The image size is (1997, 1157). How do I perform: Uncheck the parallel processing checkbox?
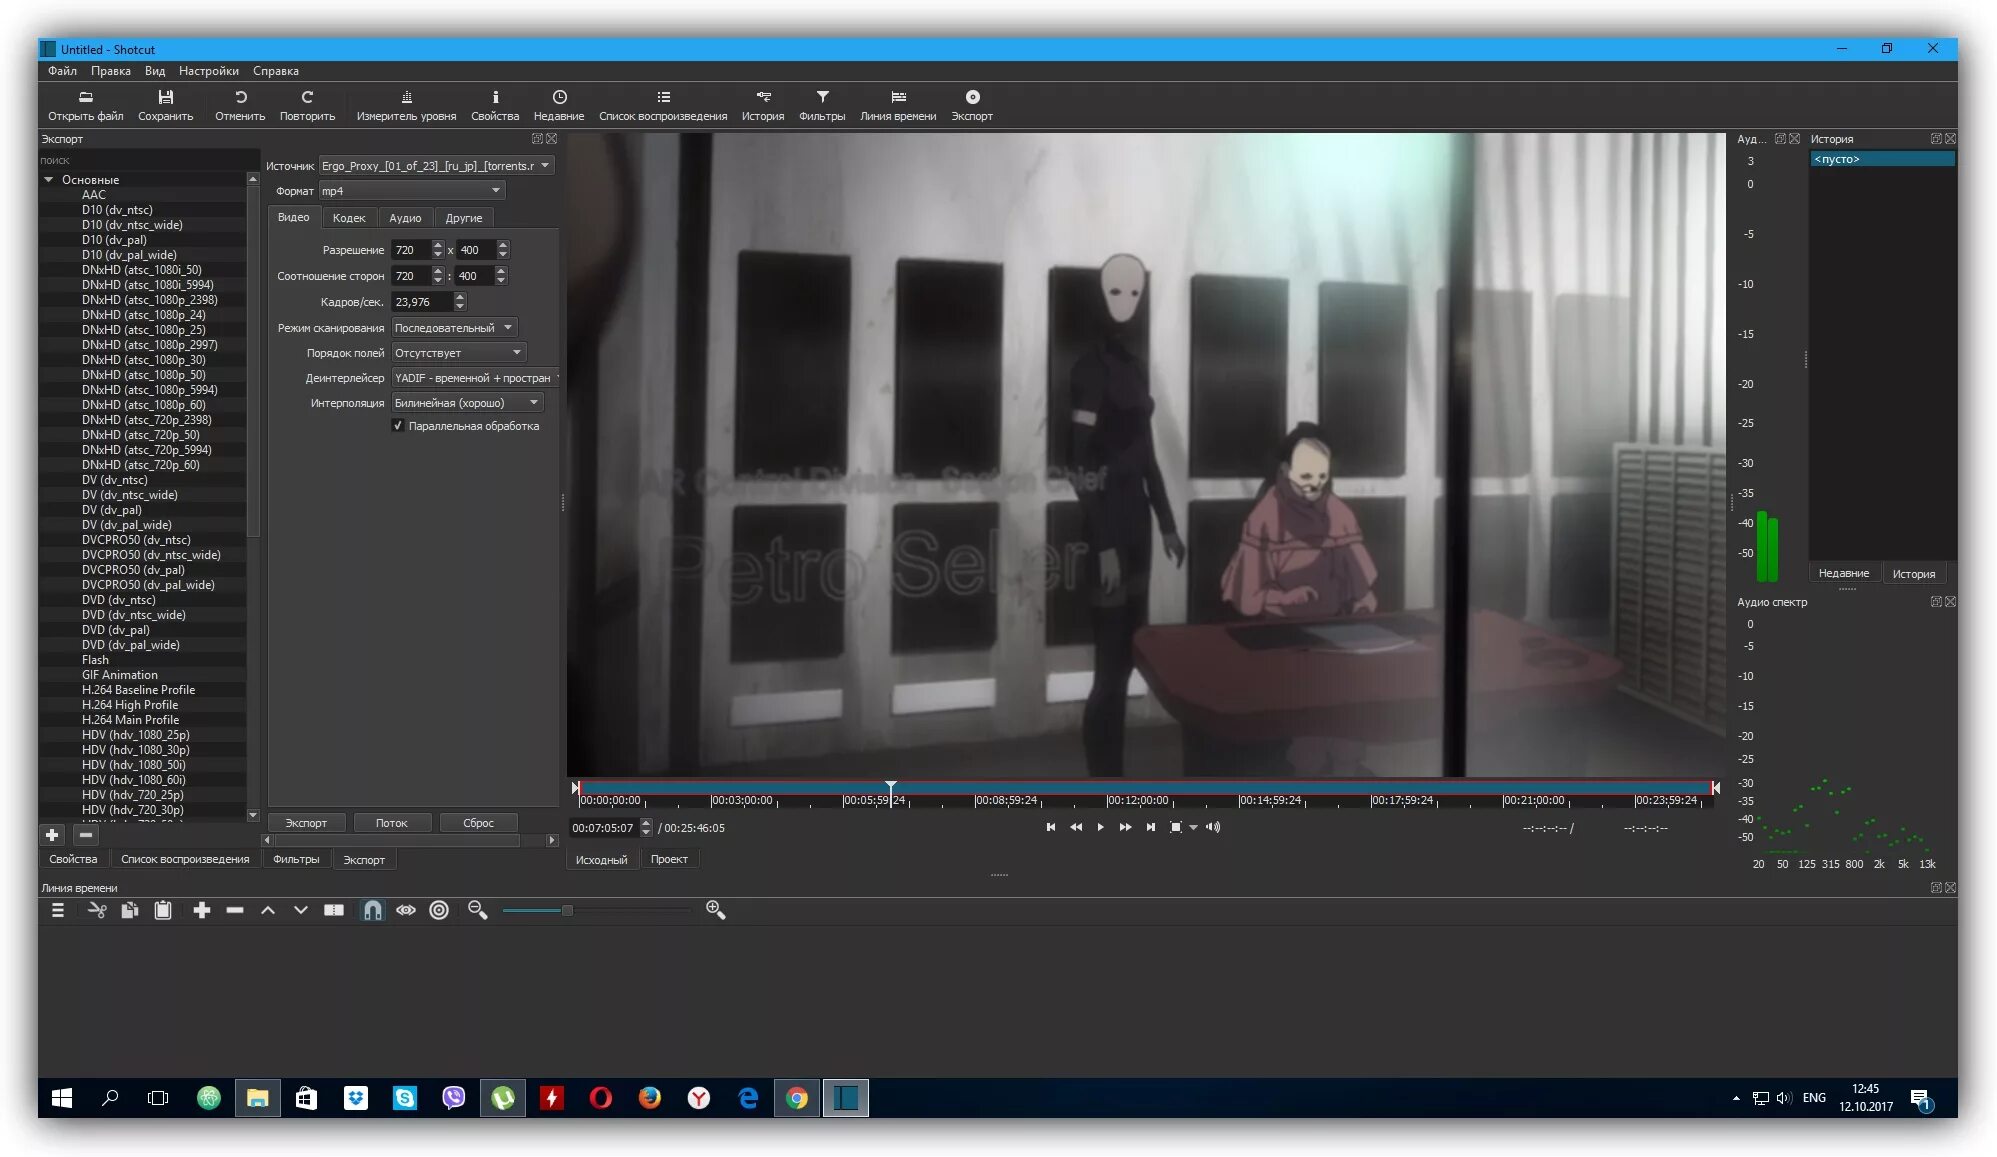[x=398, y=426]
